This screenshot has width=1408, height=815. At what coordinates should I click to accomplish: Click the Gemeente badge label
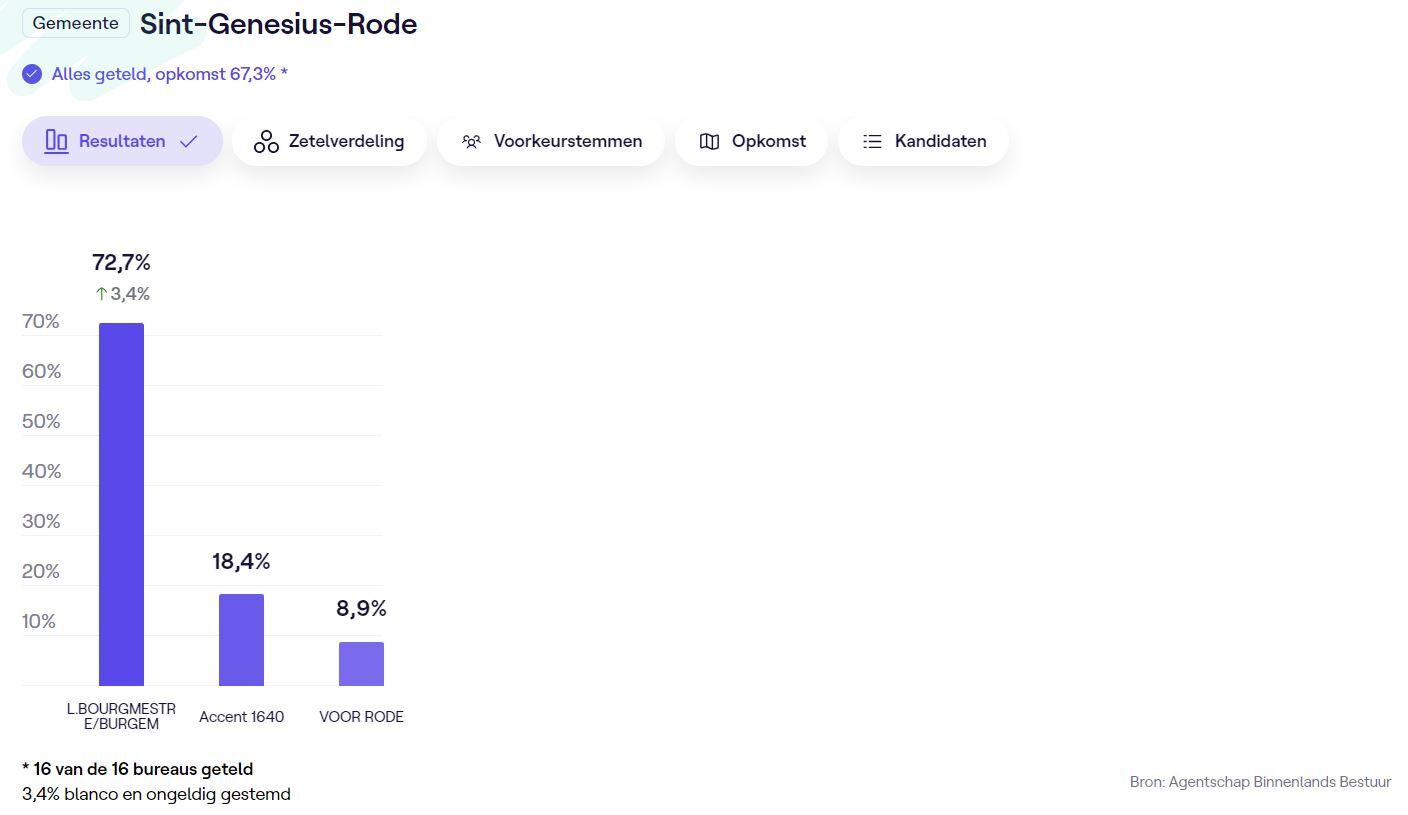pyautogui.click(x=76, y=23)
